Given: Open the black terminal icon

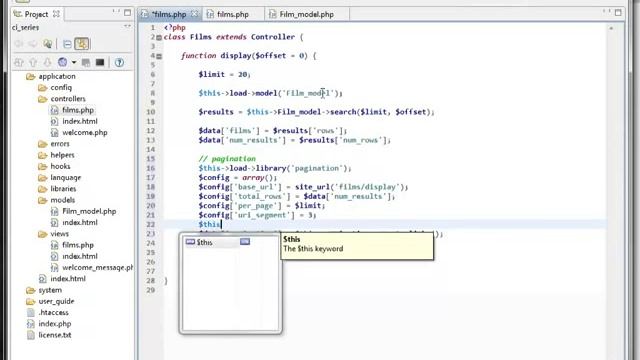Looking at the screenshot, I should coord(100,62).
